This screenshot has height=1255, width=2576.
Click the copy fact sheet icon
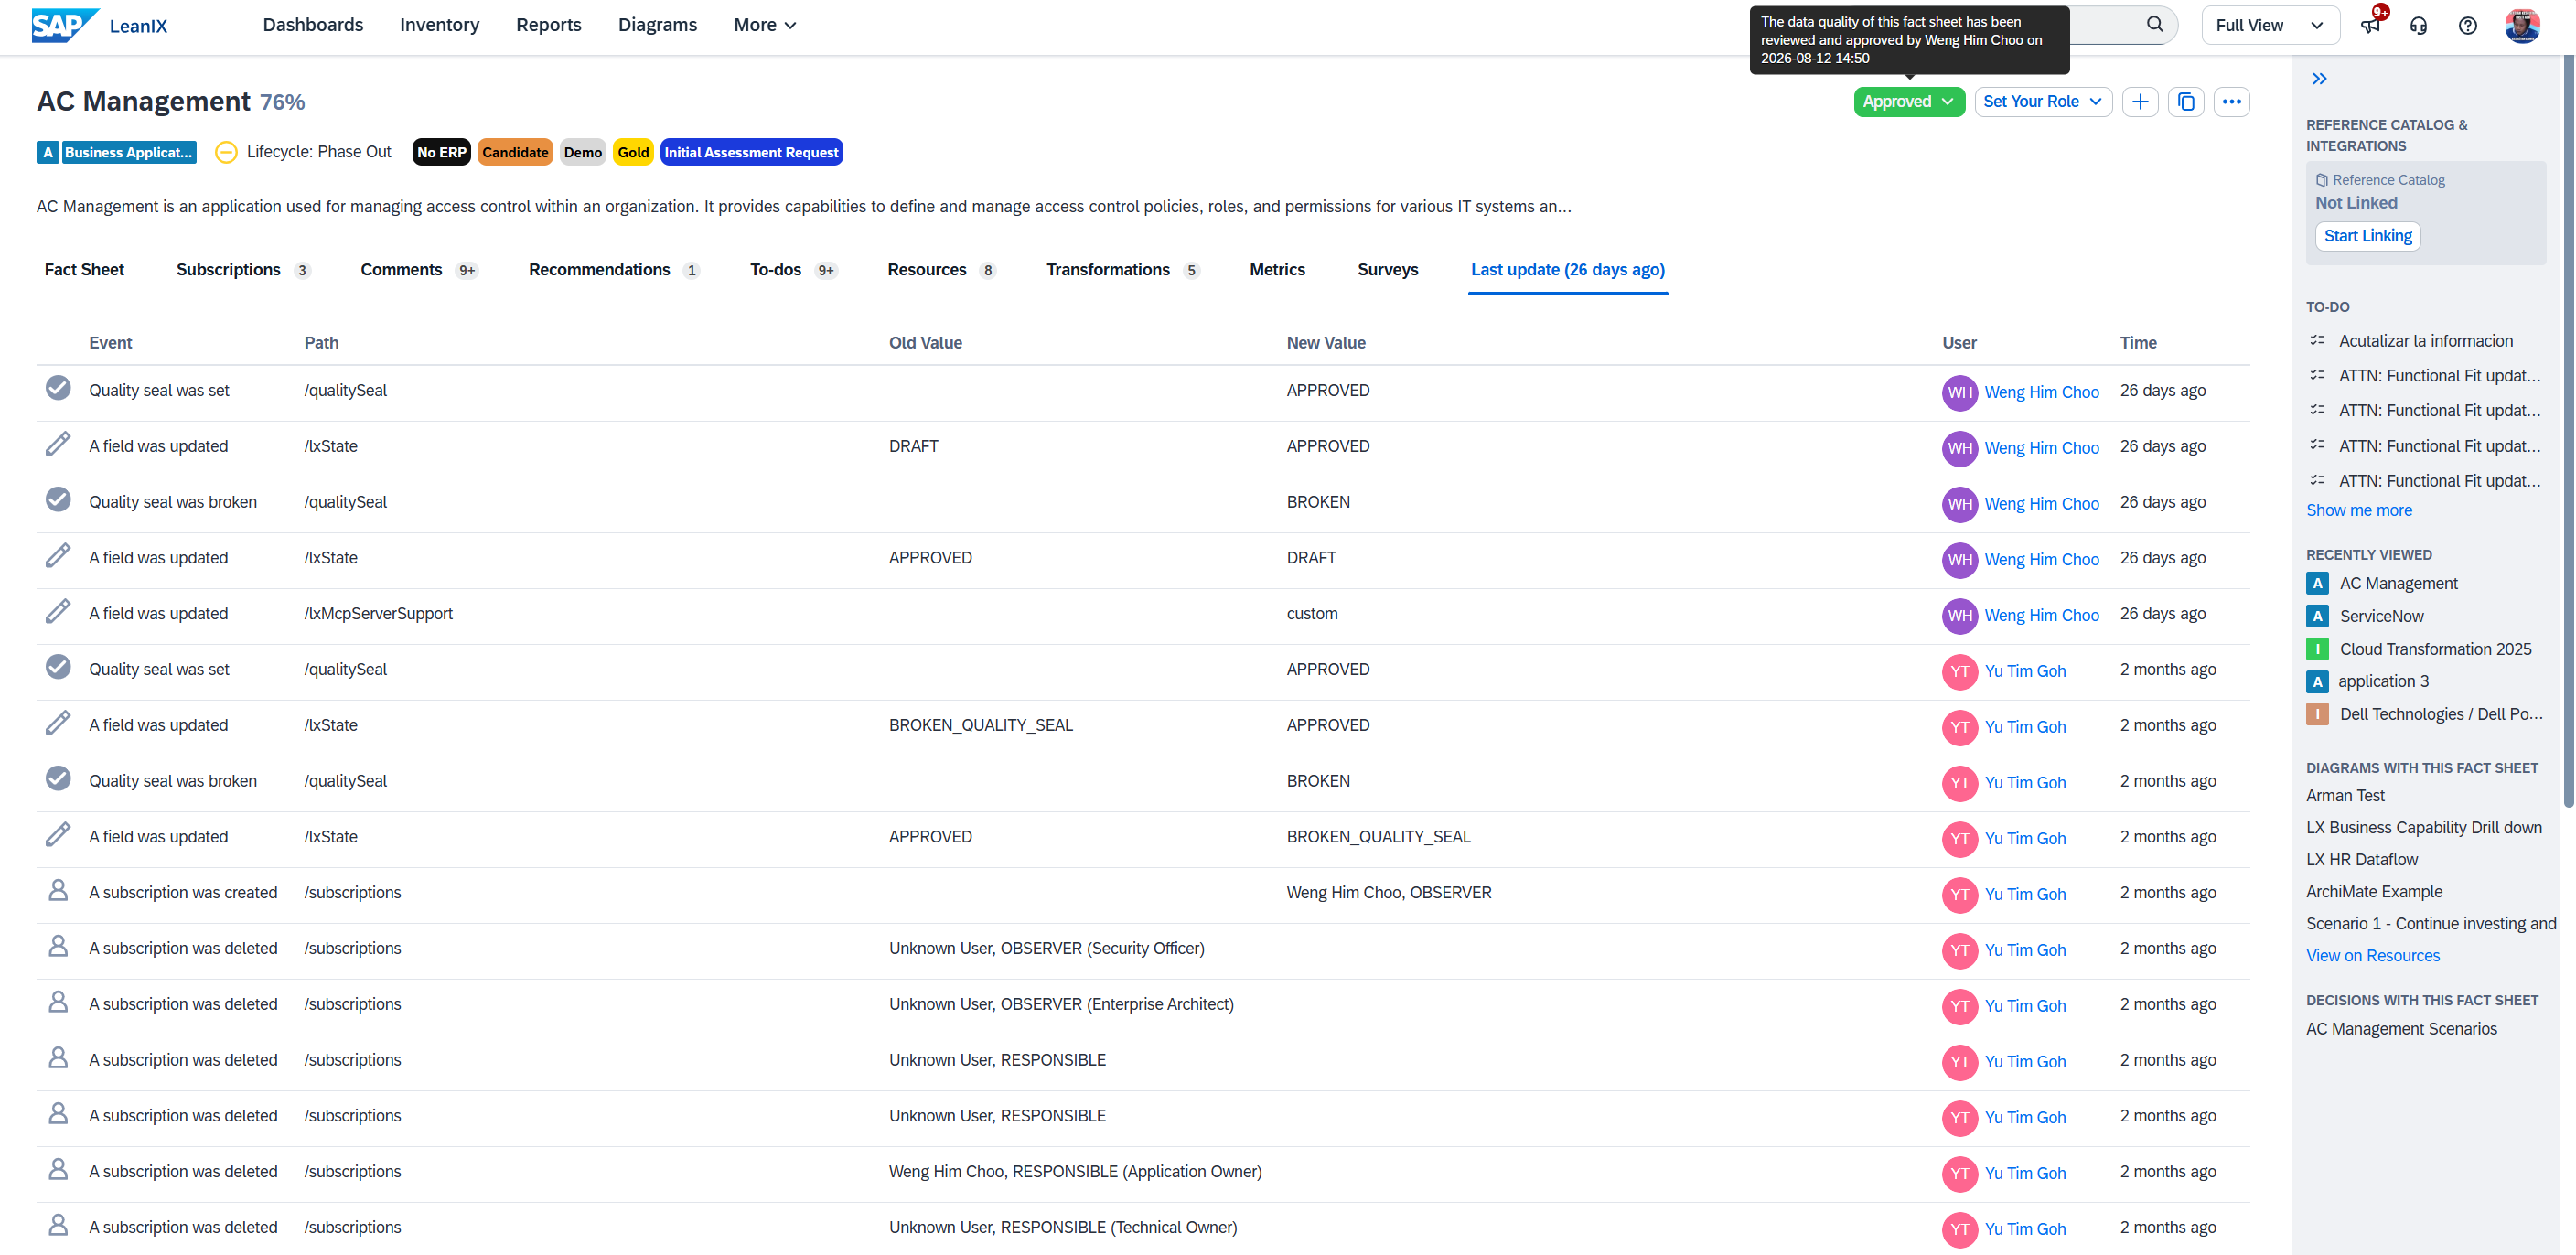[x=2185, y=101]
